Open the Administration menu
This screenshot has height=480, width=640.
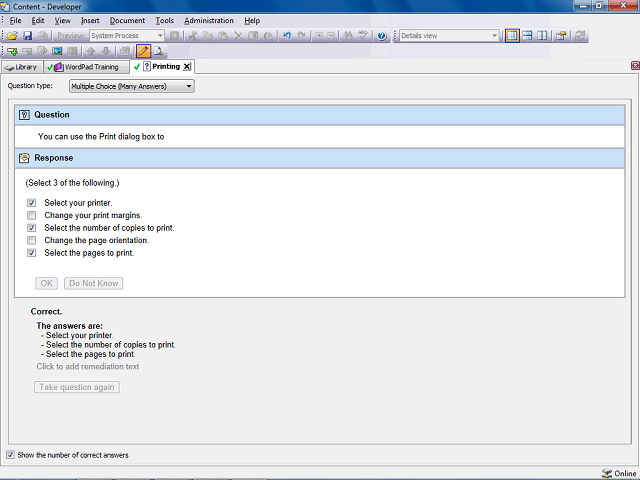[209, 20]
